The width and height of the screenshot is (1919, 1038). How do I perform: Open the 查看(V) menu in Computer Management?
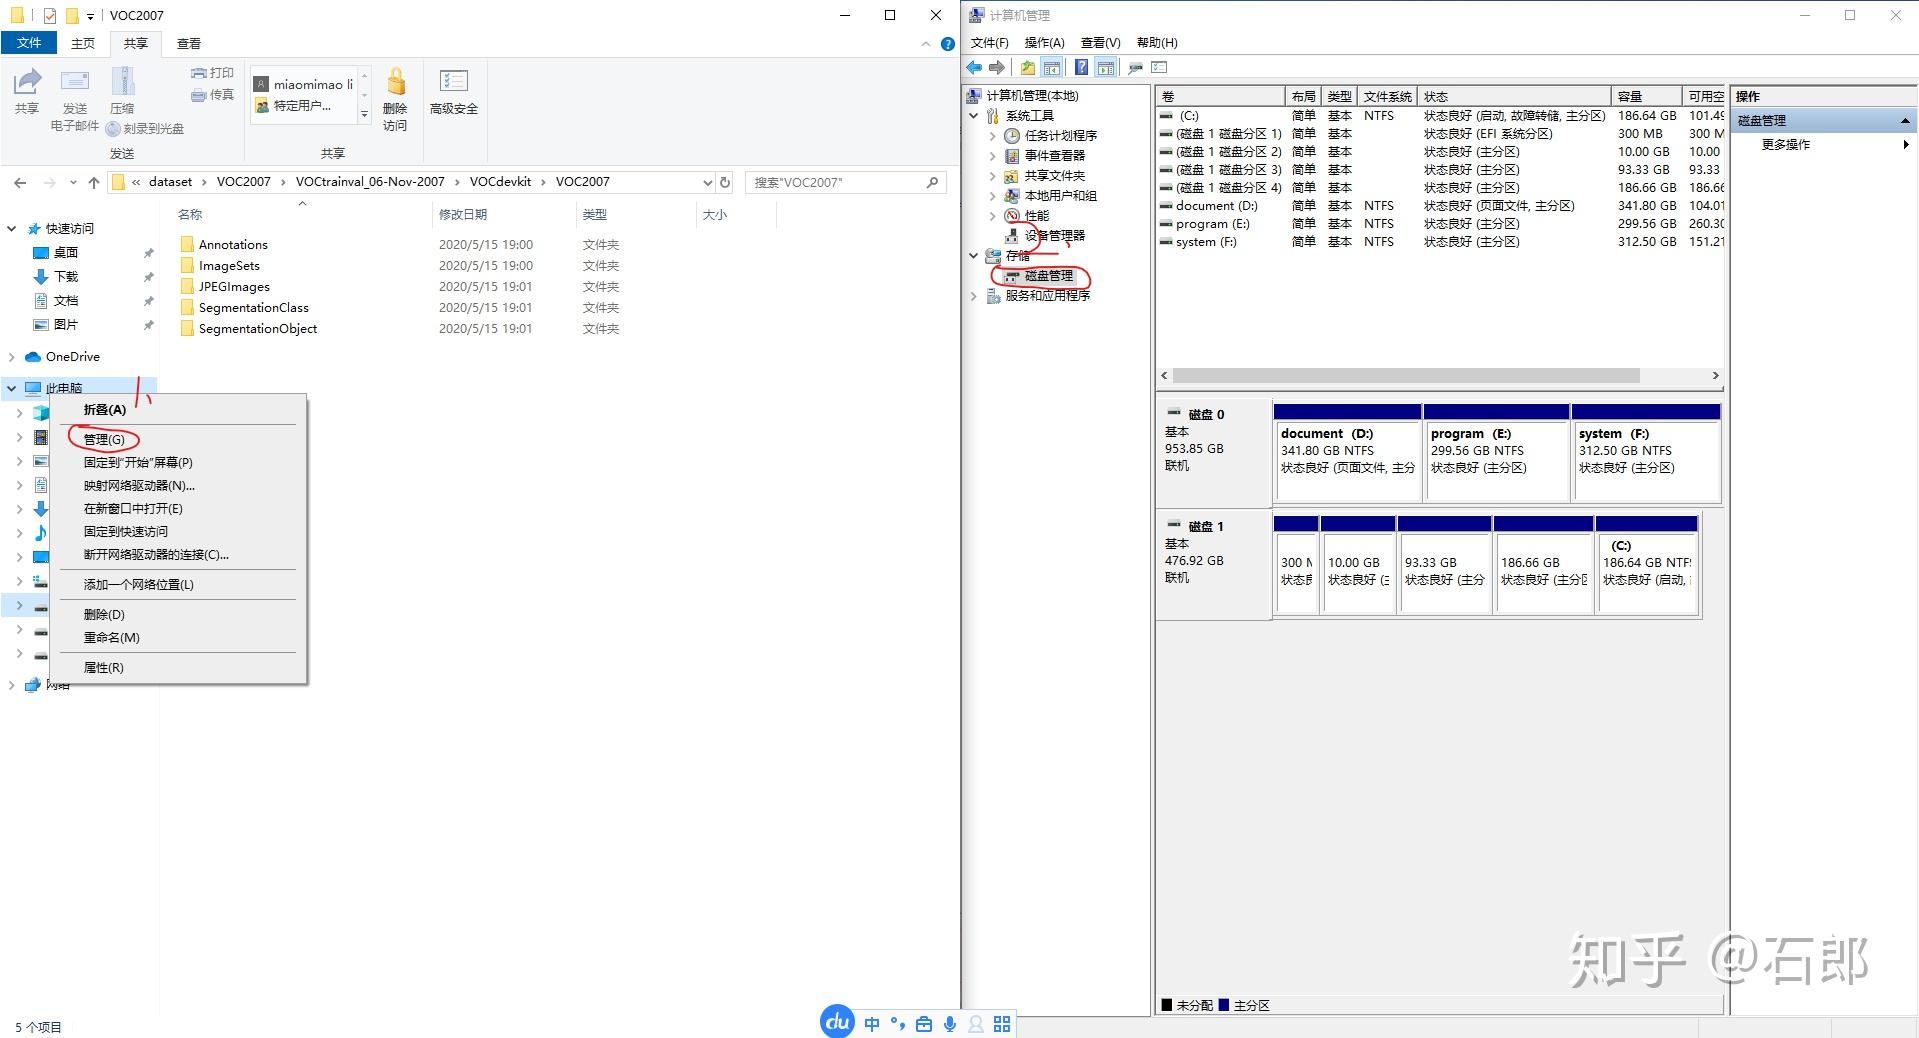(x=1100, y=43)
